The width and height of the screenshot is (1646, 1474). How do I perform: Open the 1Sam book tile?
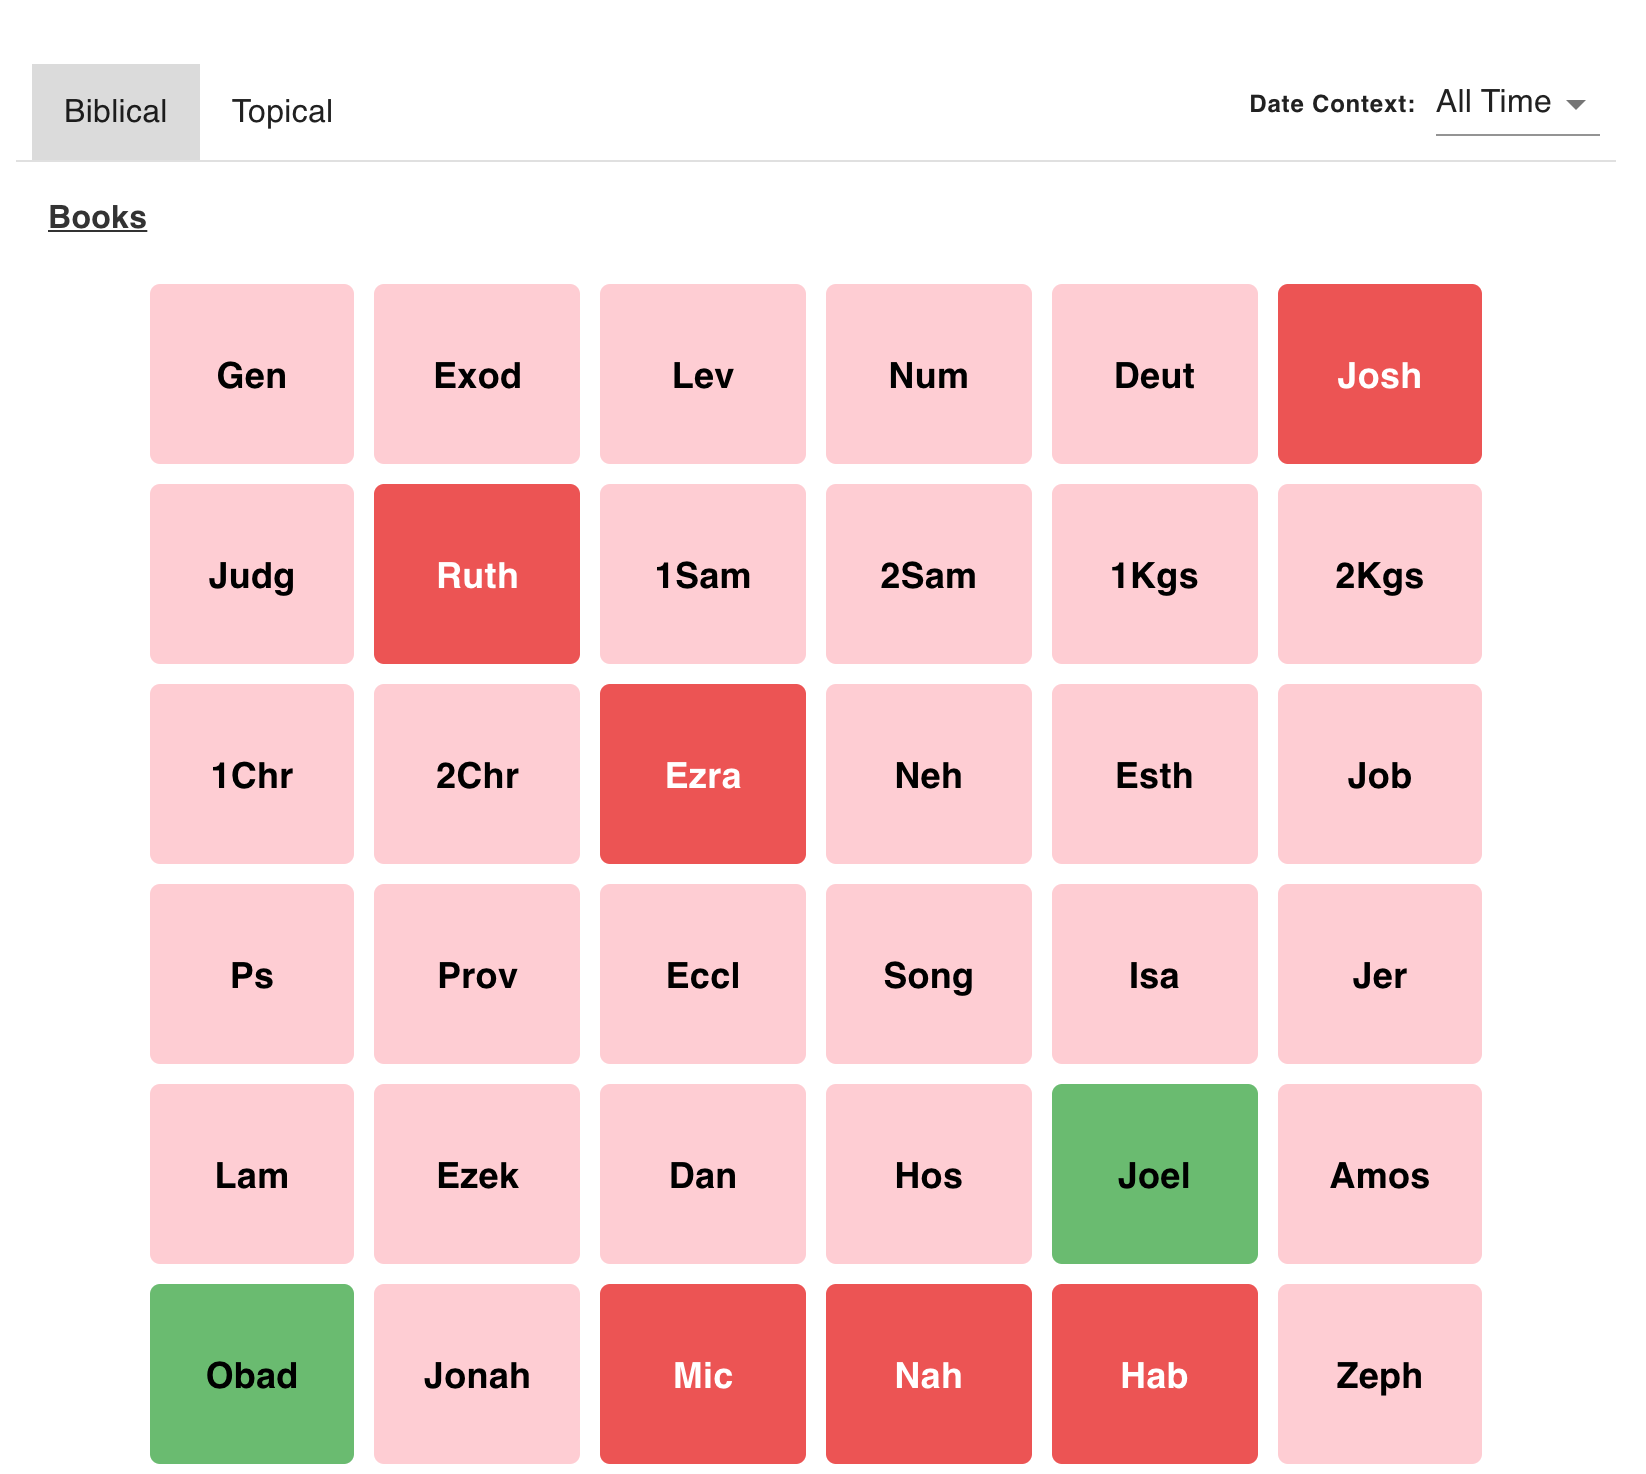[x=703, y=574]
